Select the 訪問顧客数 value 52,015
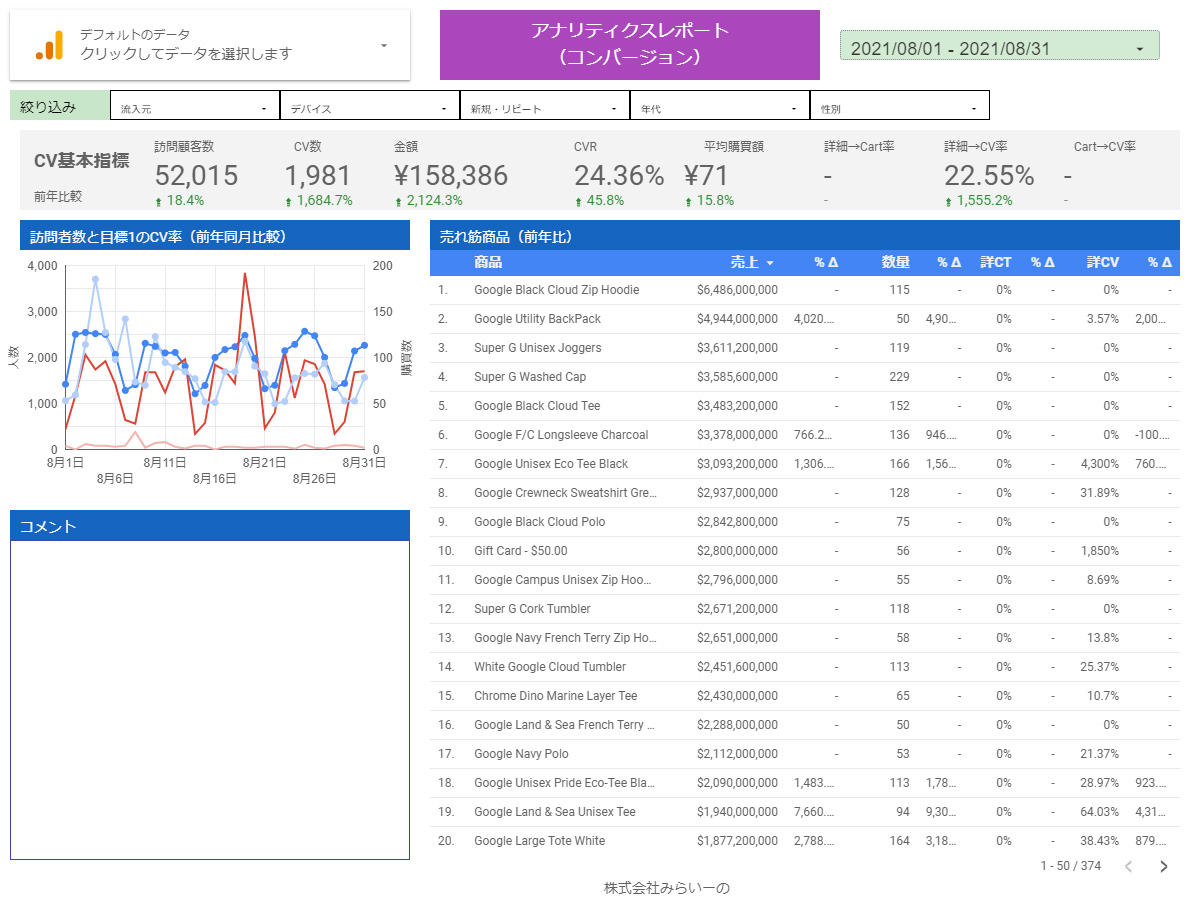 coord(196,176)
